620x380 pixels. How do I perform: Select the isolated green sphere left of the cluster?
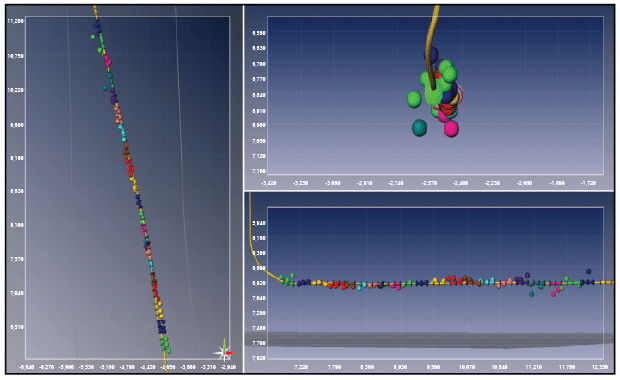(x=414, y=99)
